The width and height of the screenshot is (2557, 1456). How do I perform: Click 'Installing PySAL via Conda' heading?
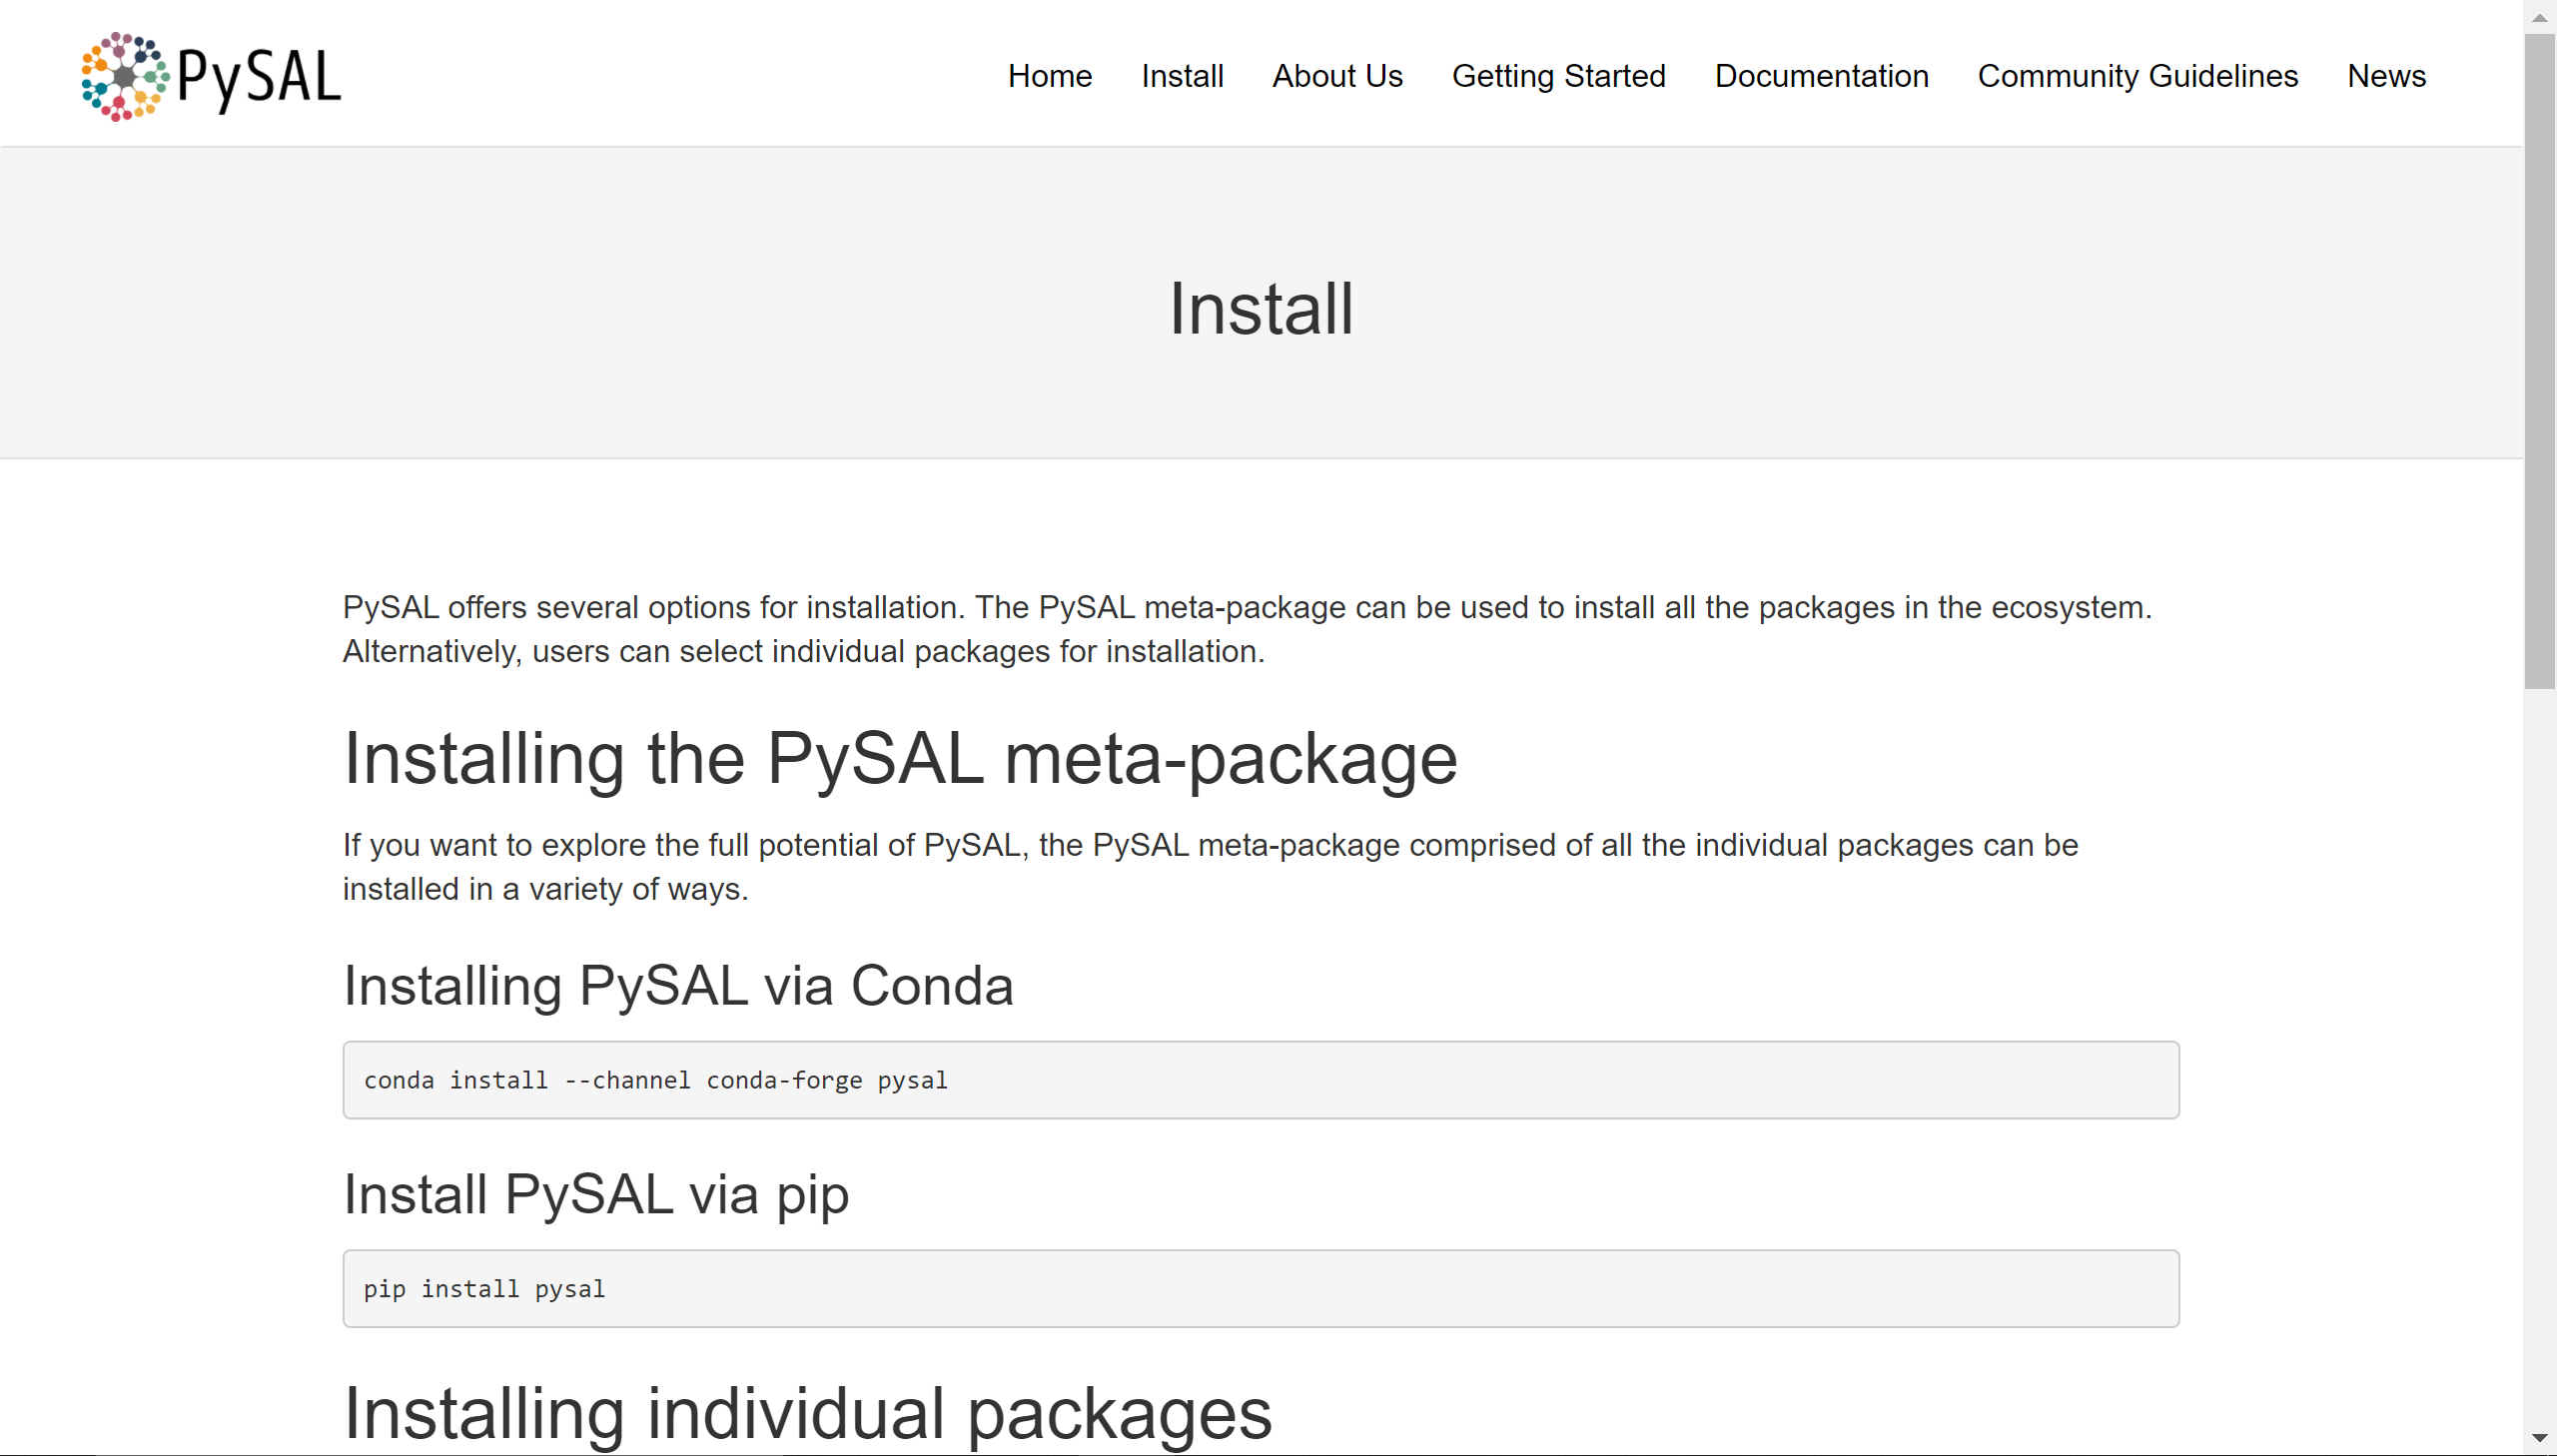[678, 986]
